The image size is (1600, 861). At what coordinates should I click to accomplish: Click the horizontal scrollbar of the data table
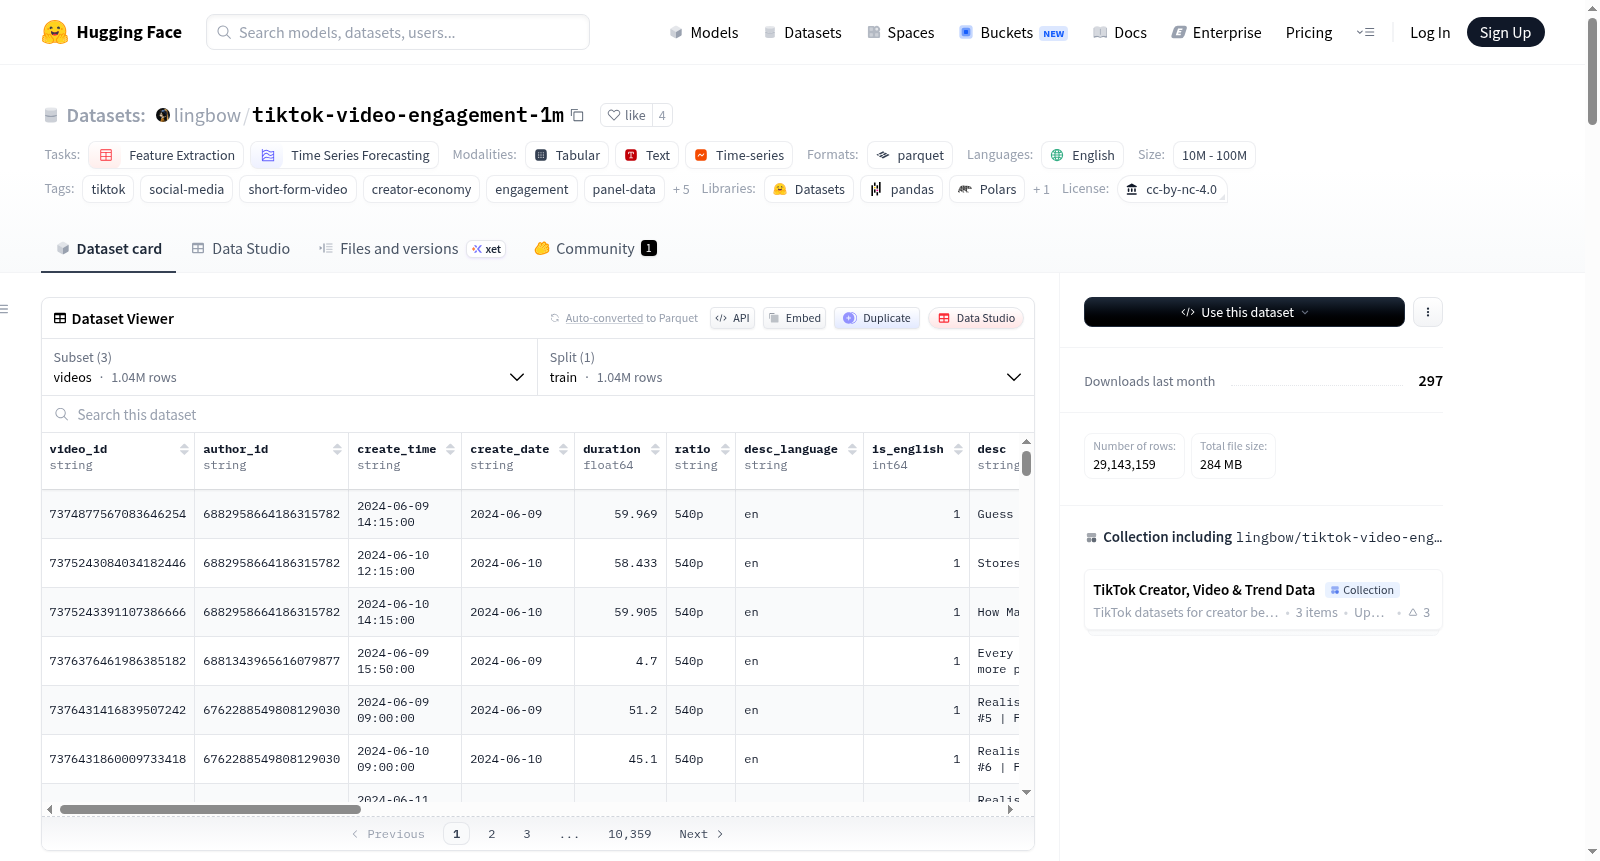(210, 809)
